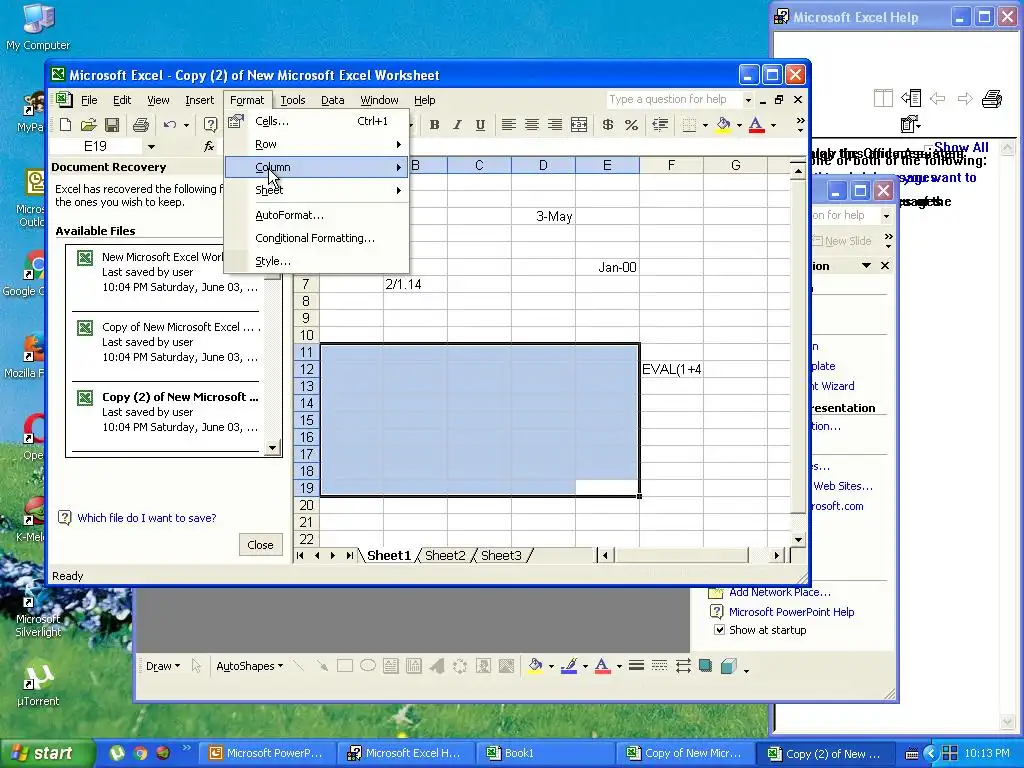Click Close button in Document Recovery pane
The image size is (1024, 768).
pyautogui.click(x=260, y=545)
